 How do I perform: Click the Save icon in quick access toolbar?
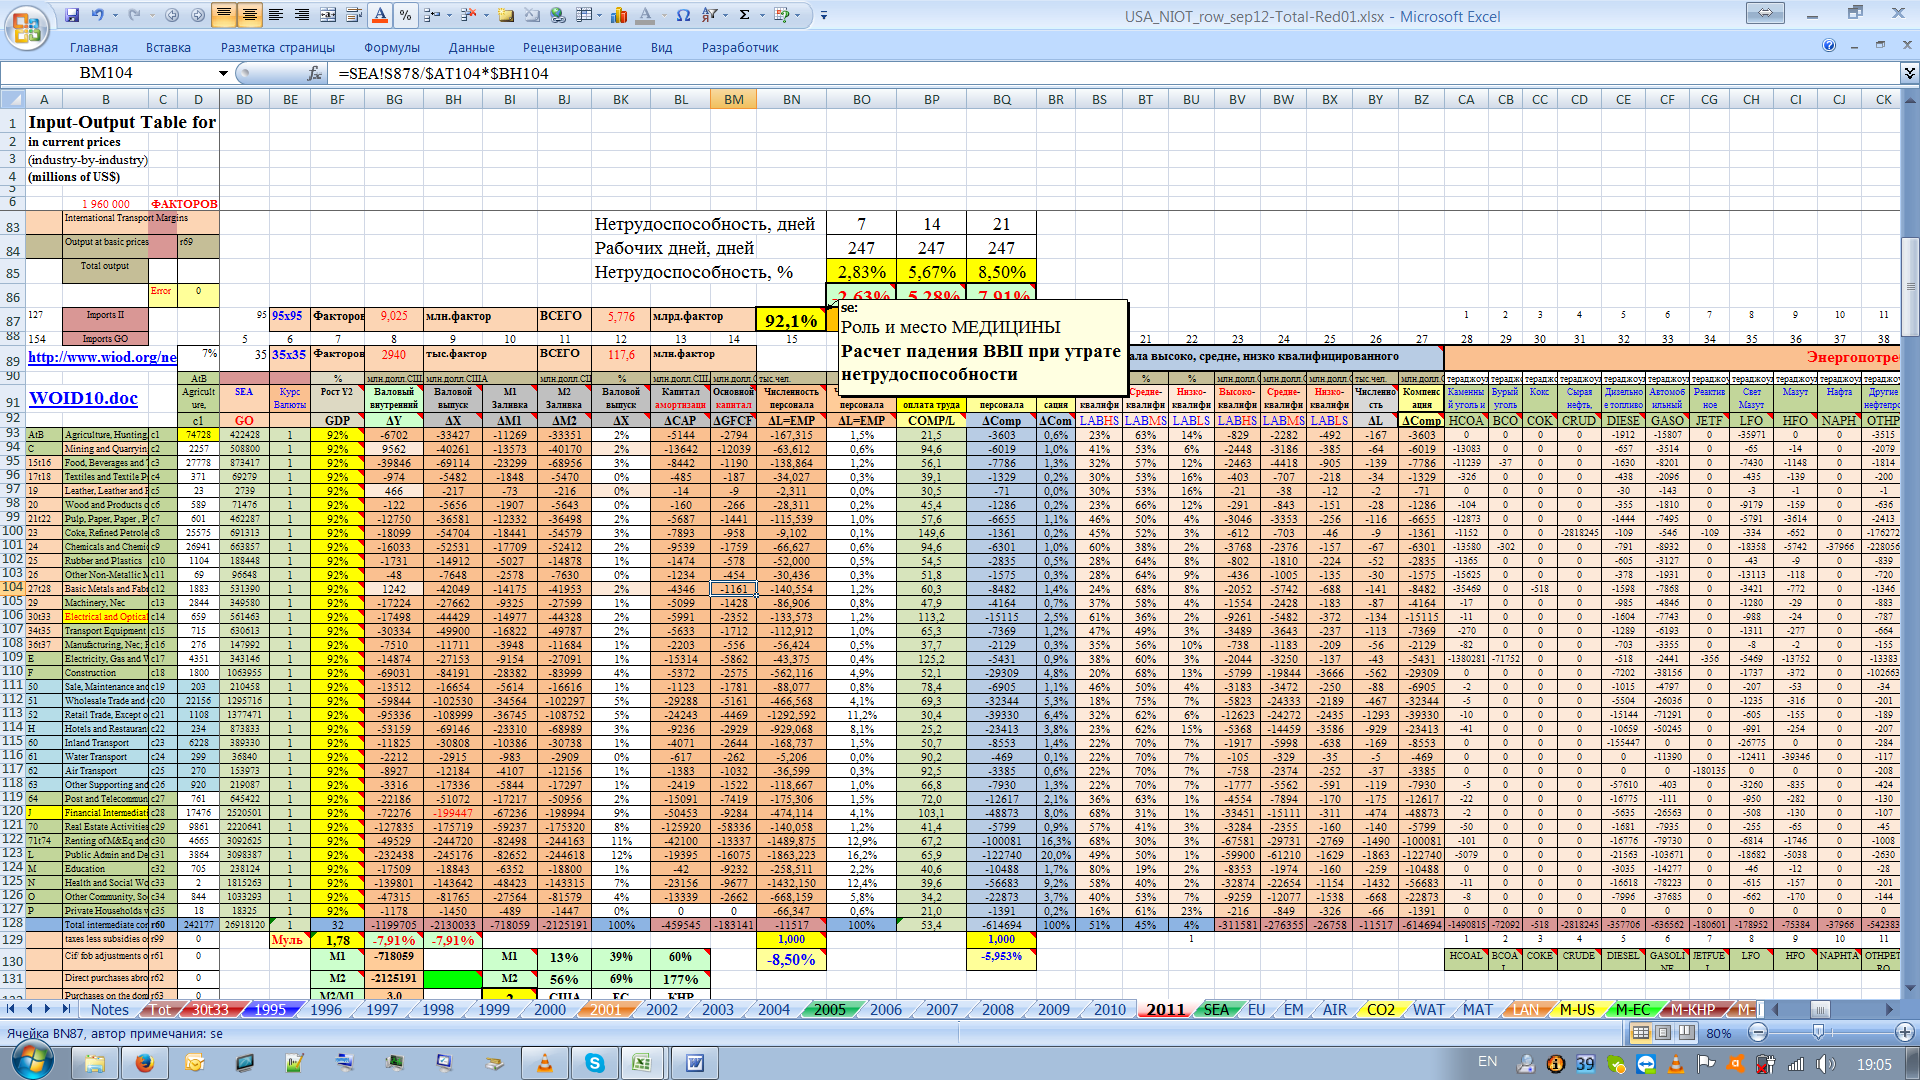(x=72, y=15)
